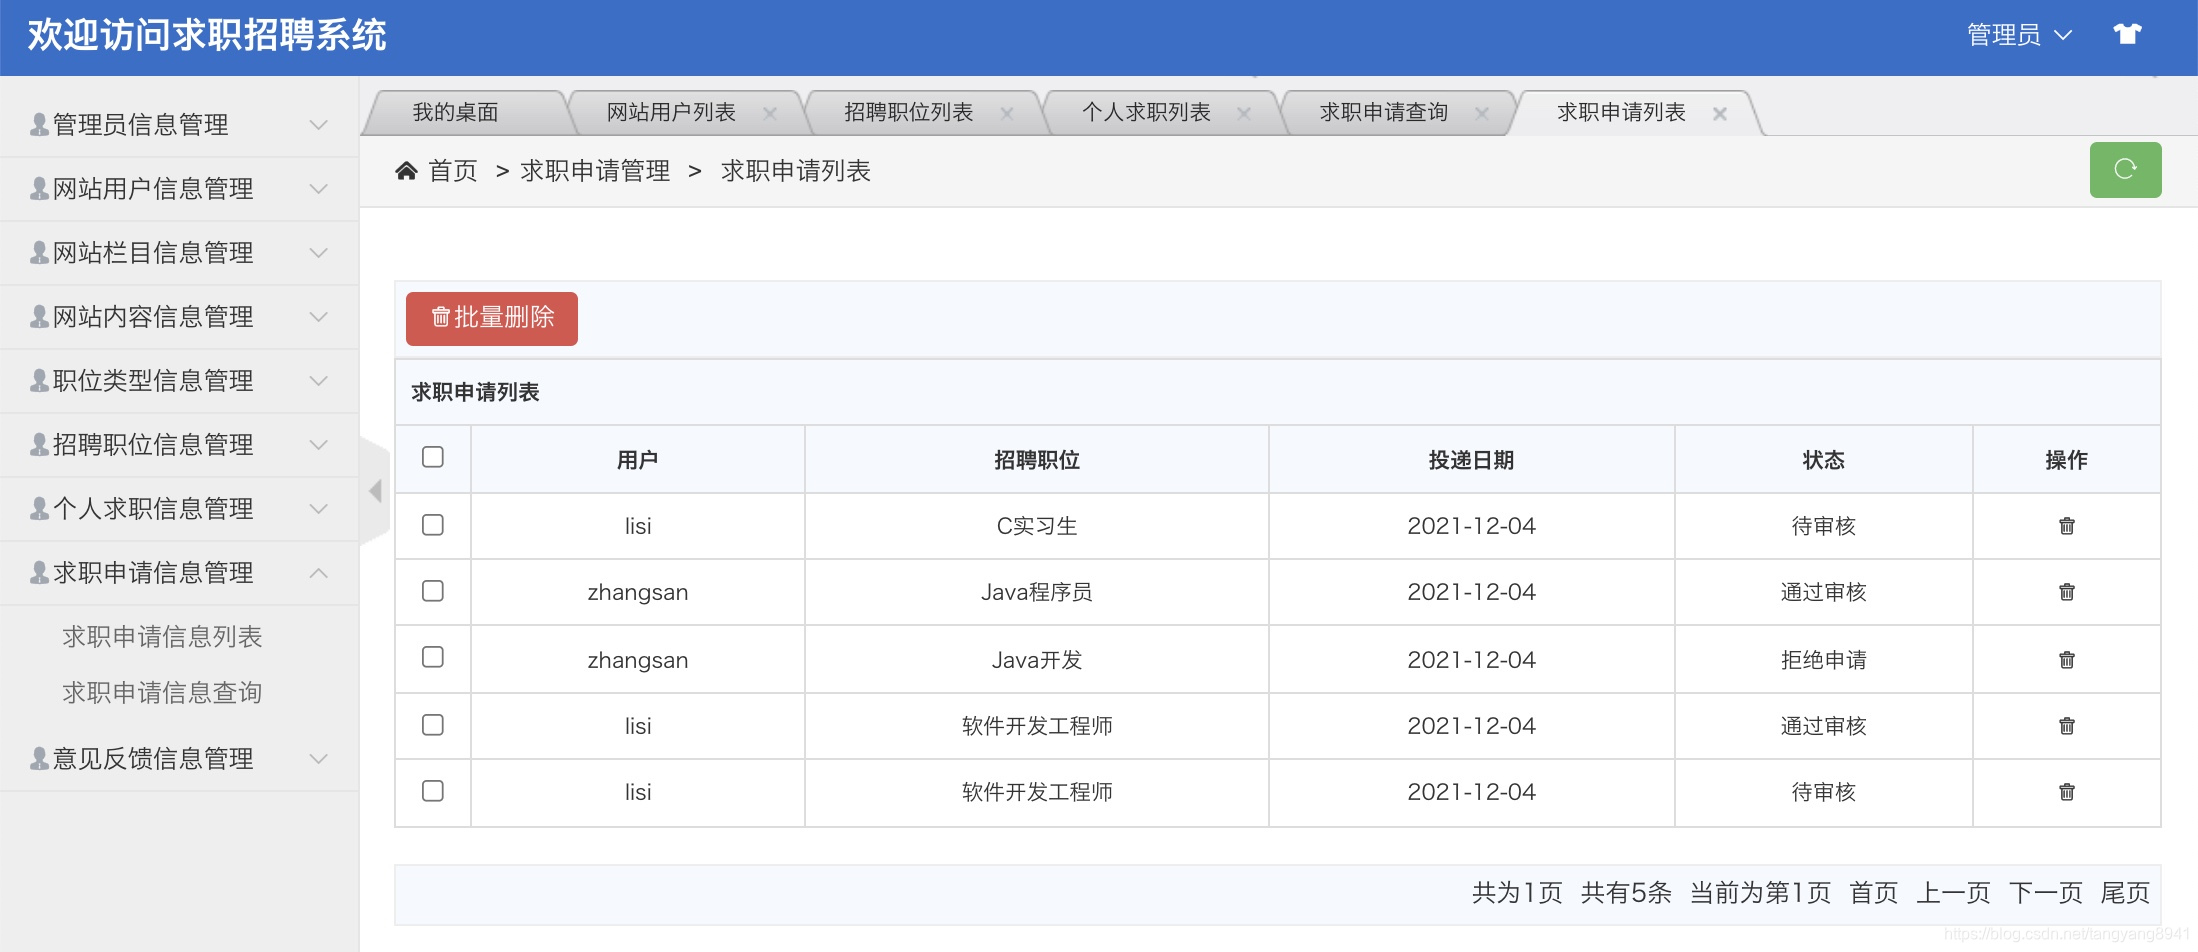Click the 投递日期 column header

click(x=1471, y=460)
